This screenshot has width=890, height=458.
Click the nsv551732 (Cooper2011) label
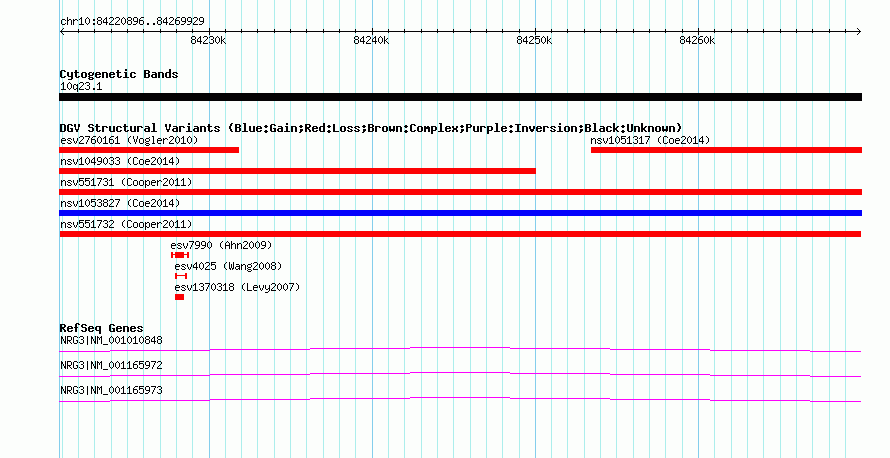[126, 224]
